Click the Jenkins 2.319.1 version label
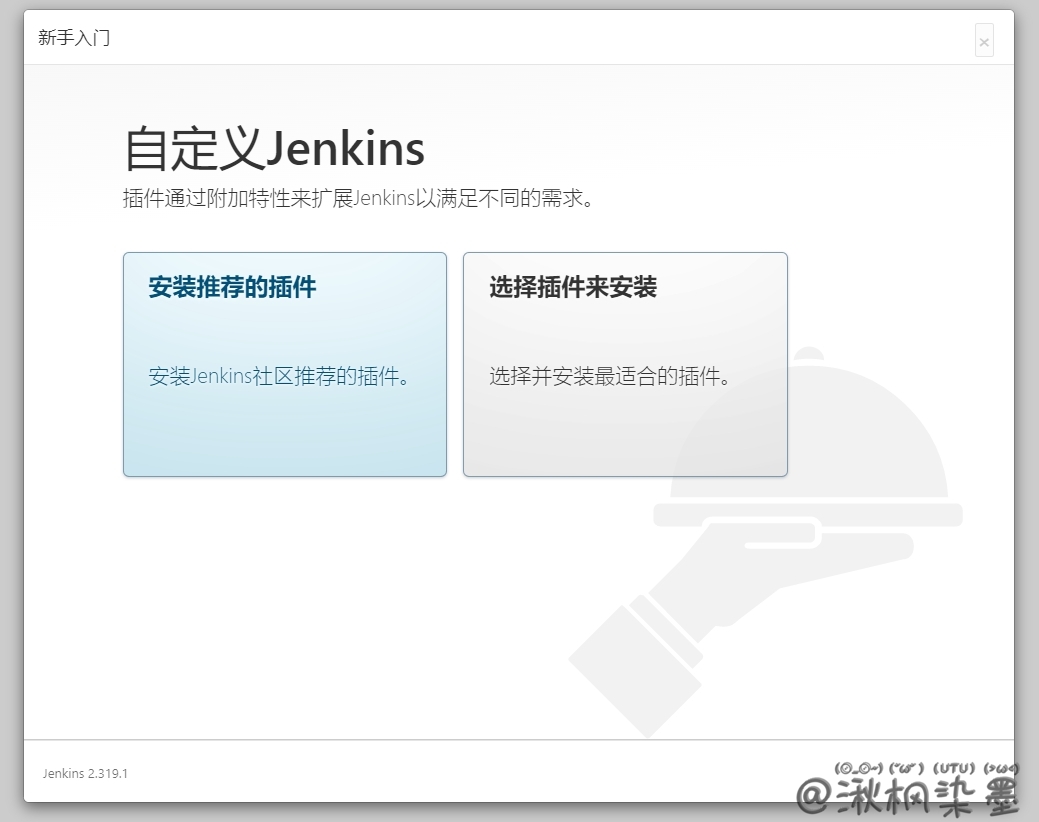The height and width of the screenshot is (822, 1039). tap(85, 773)
